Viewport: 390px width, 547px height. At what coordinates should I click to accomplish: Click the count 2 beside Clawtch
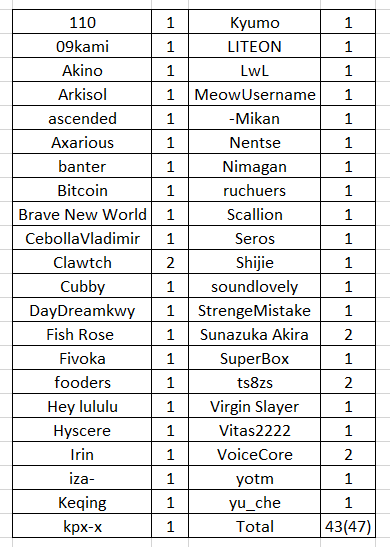tap(170, 262)
